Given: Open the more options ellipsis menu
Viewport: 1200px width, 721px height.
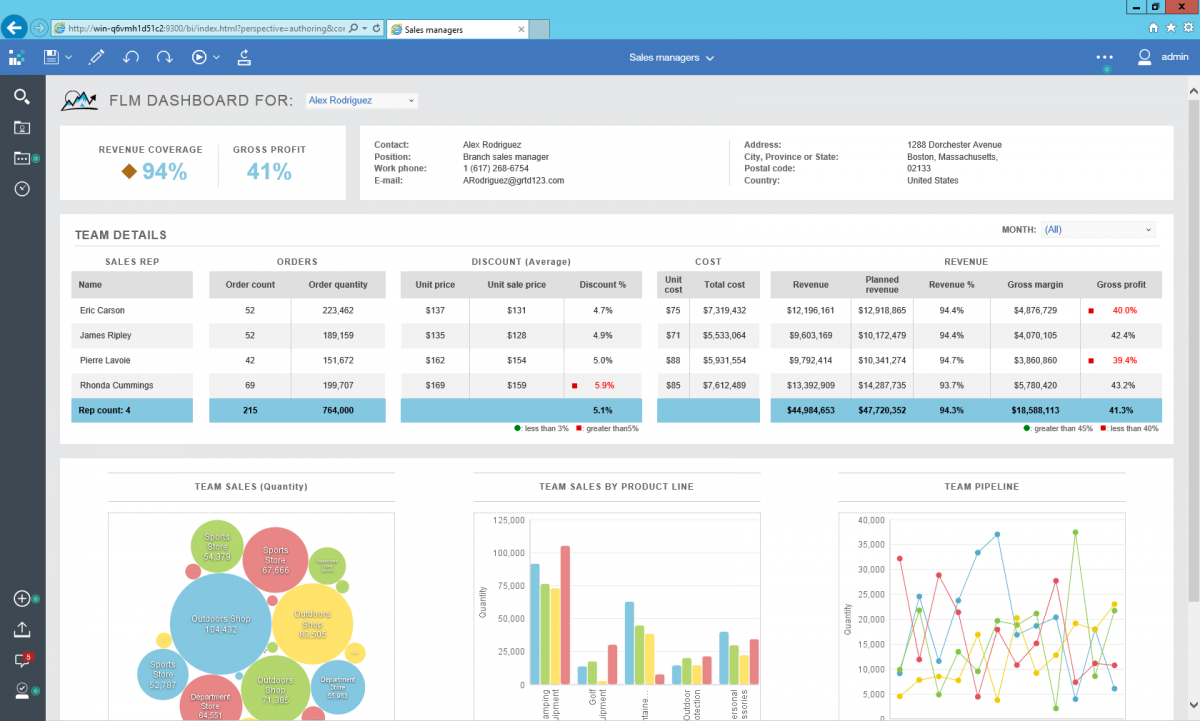Looking at the screenshot, I should pos(1104,57).
